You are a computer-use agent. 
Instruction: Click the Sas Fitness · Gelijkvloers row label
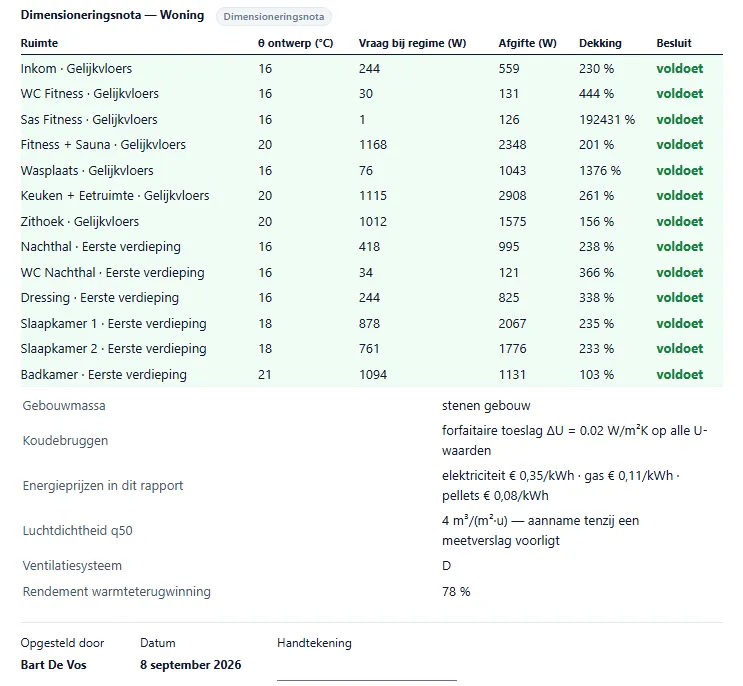point(89,119)
